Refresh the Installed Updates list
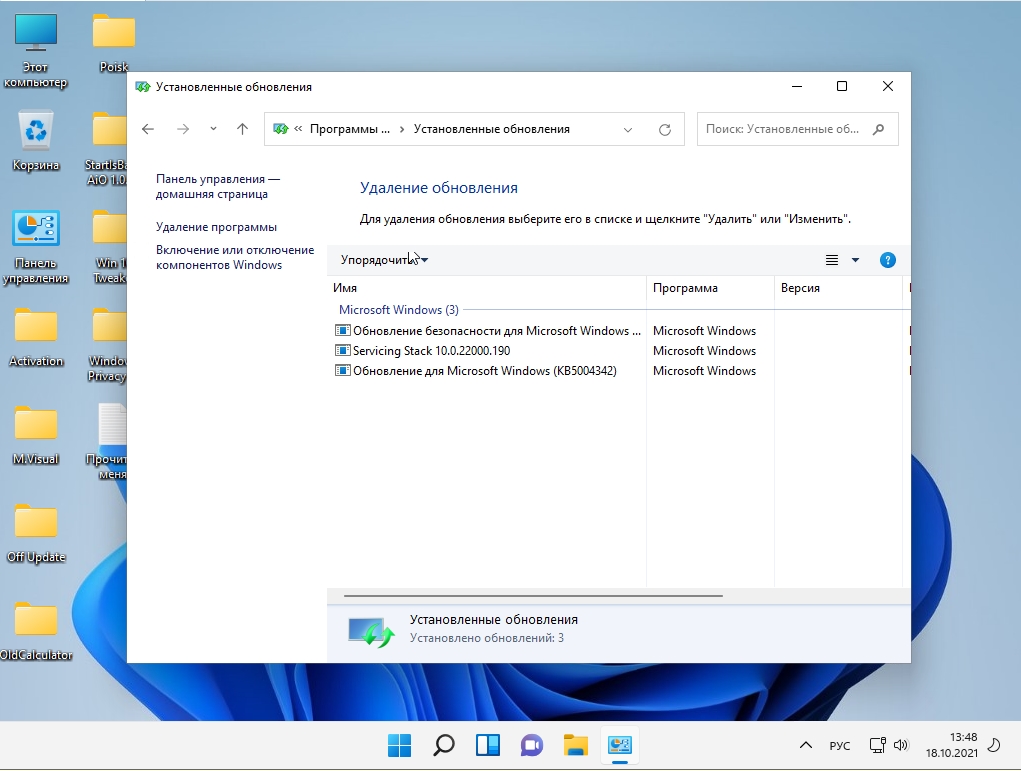Image resolution: width=1021 pixels, height=771 pixels. point(664,129)
